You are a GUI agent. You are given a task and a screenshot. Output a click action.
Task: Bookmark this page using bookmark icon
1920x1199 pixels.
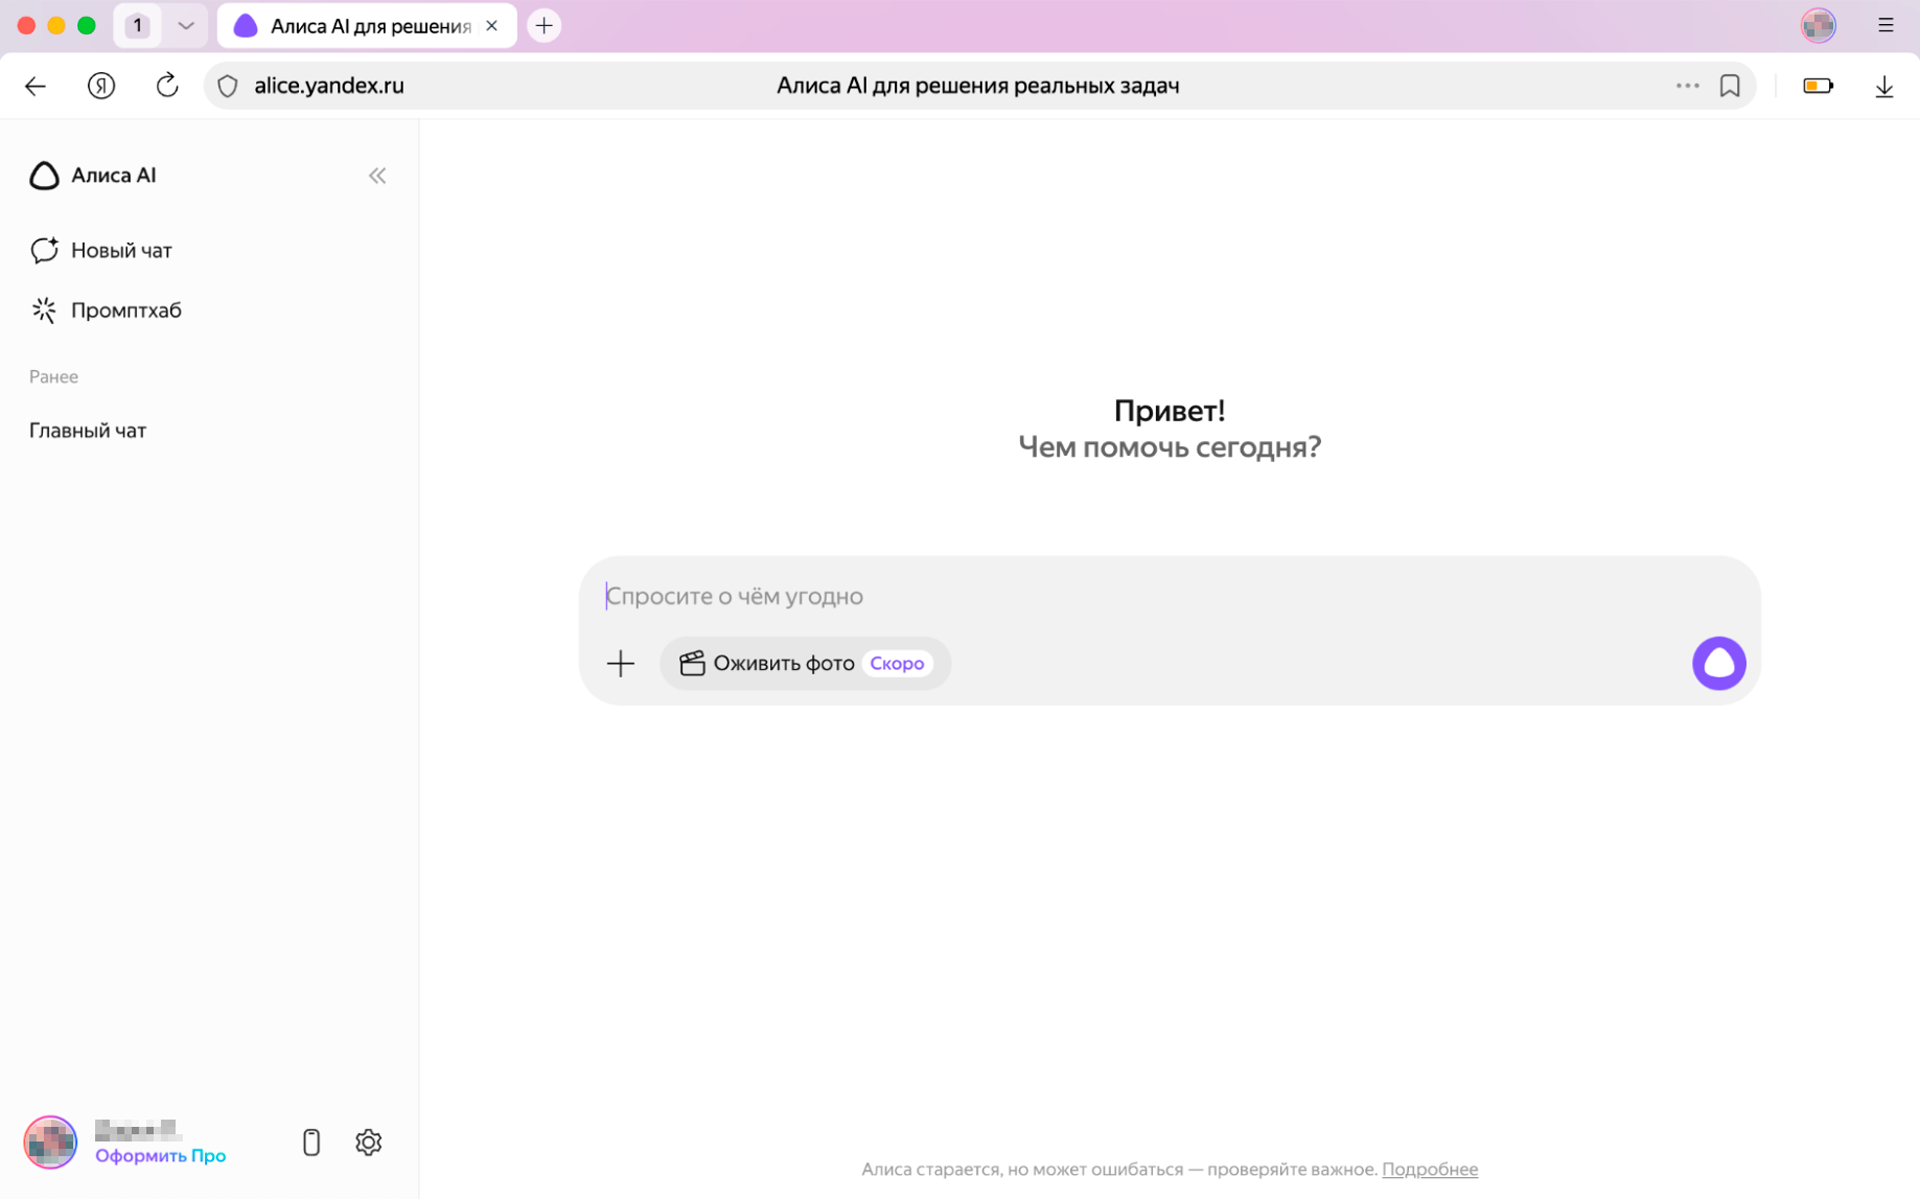(x=1729, y=86)
